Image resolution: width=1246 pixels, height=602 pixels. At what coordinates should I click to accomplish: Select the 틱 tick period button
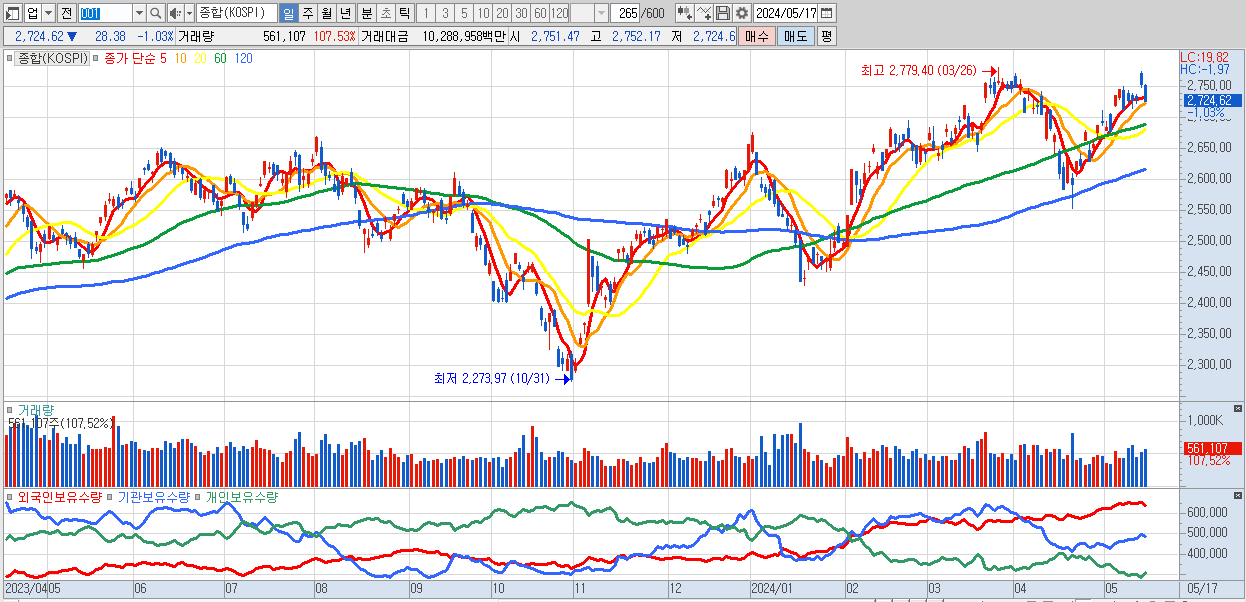point(404,13)
